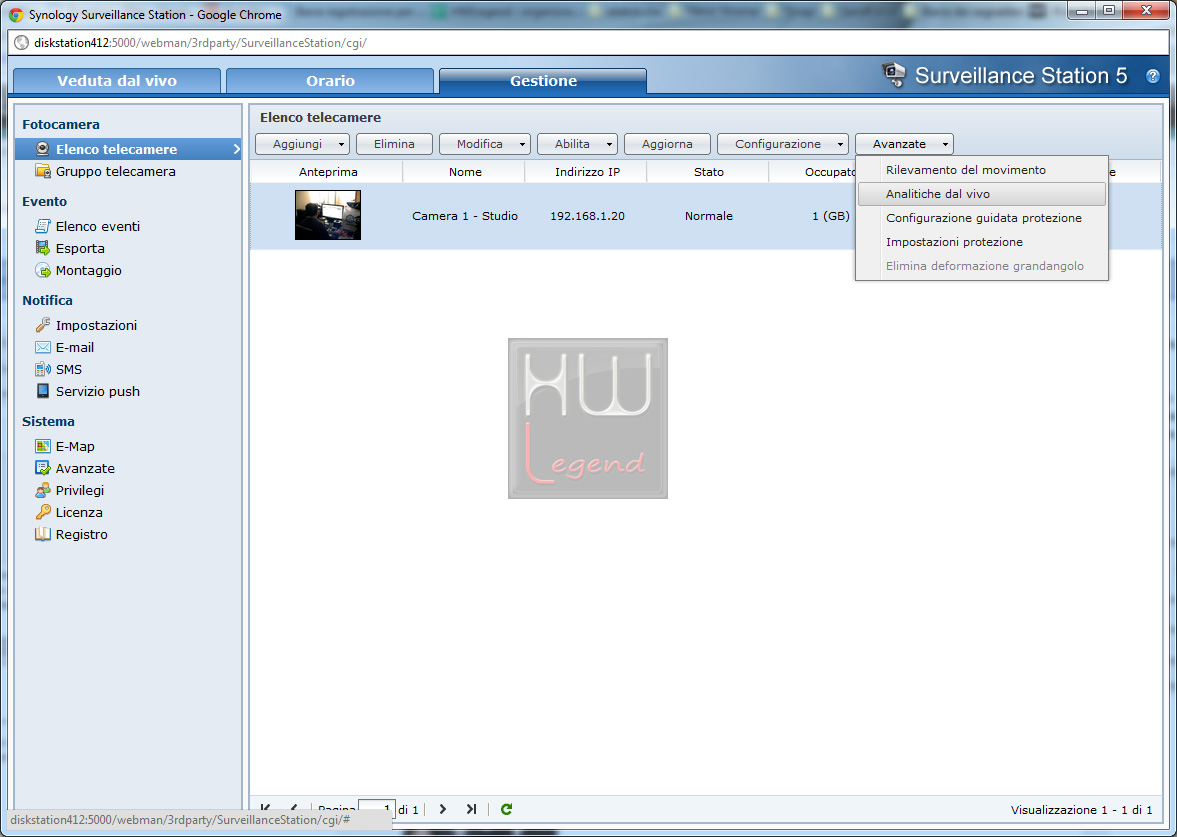
Task: Go to next page arrow
Action: click(442, 808)
